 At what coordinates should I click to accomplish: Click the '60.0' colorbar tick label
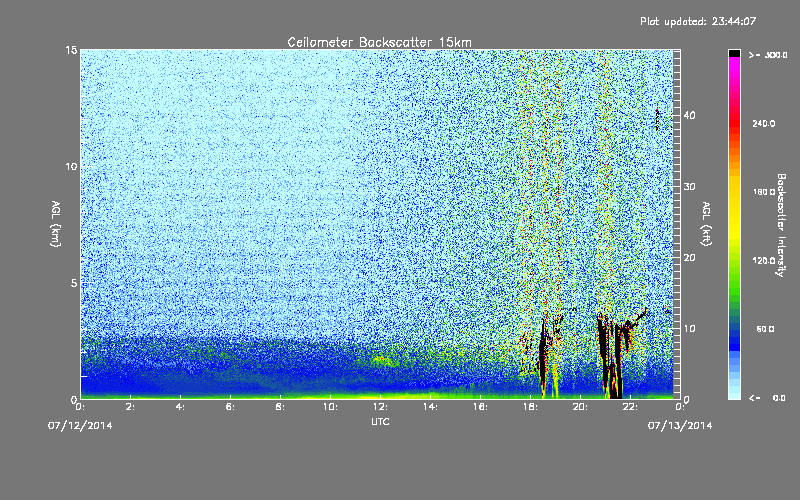[765, 329]
